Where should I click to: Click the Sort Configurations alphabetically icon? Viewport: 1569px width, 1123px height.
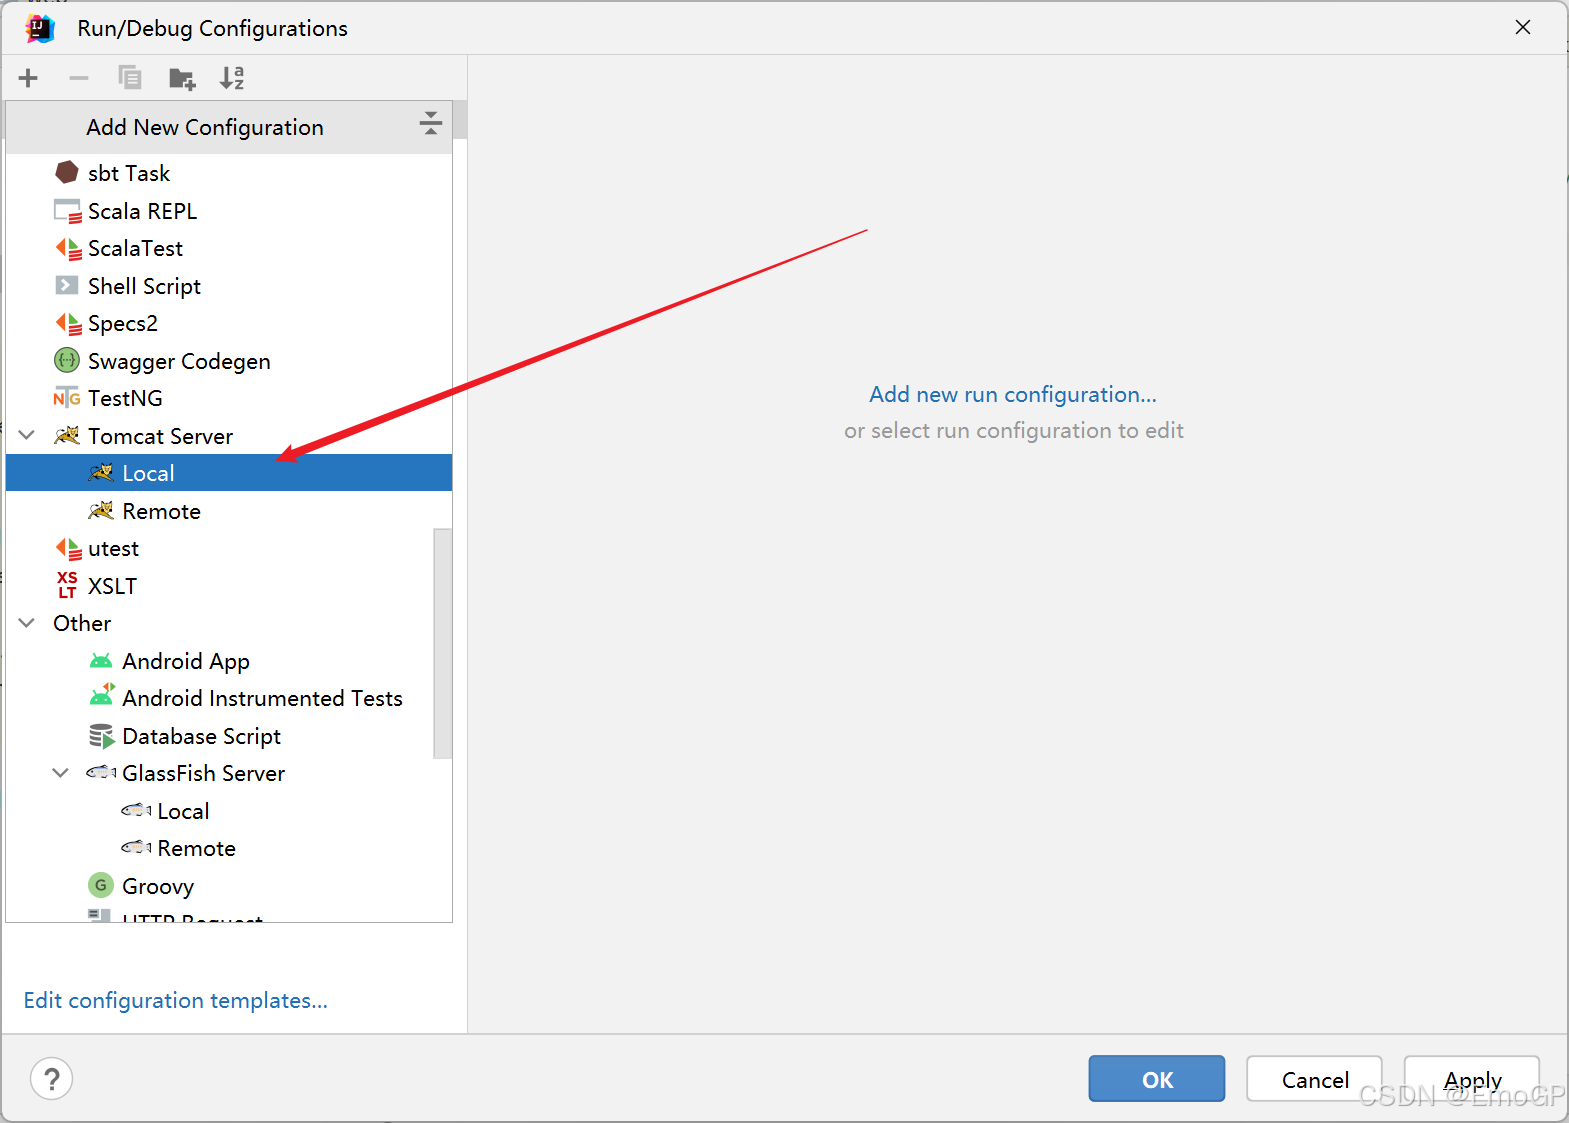(232, 78)
